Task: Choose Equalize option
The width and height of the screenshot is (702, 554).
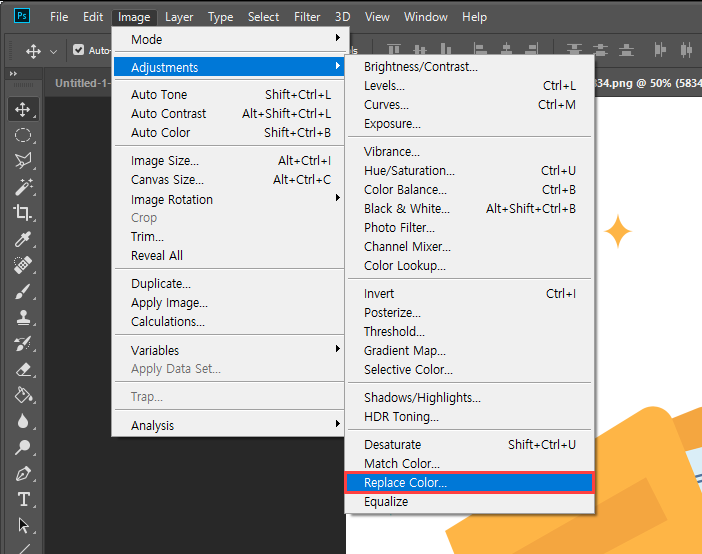Action: click(x=469, y=502)
